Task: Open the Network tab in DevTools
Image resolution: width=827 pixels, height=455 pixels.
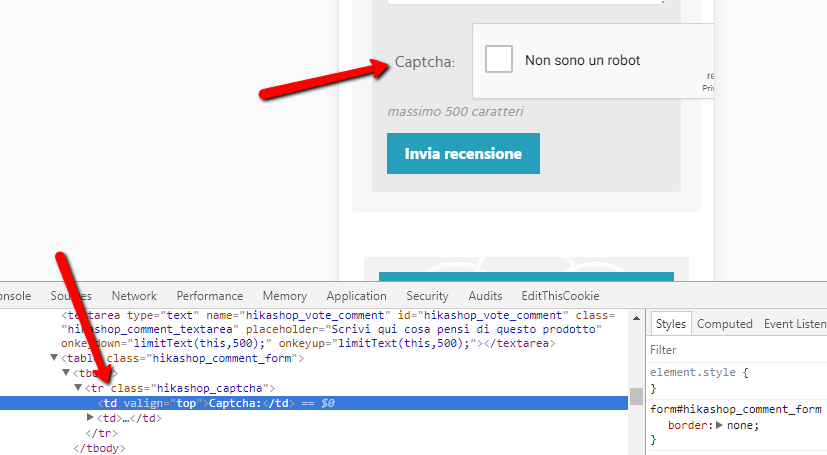Action: pyautogui.click(x=134, y=296)
